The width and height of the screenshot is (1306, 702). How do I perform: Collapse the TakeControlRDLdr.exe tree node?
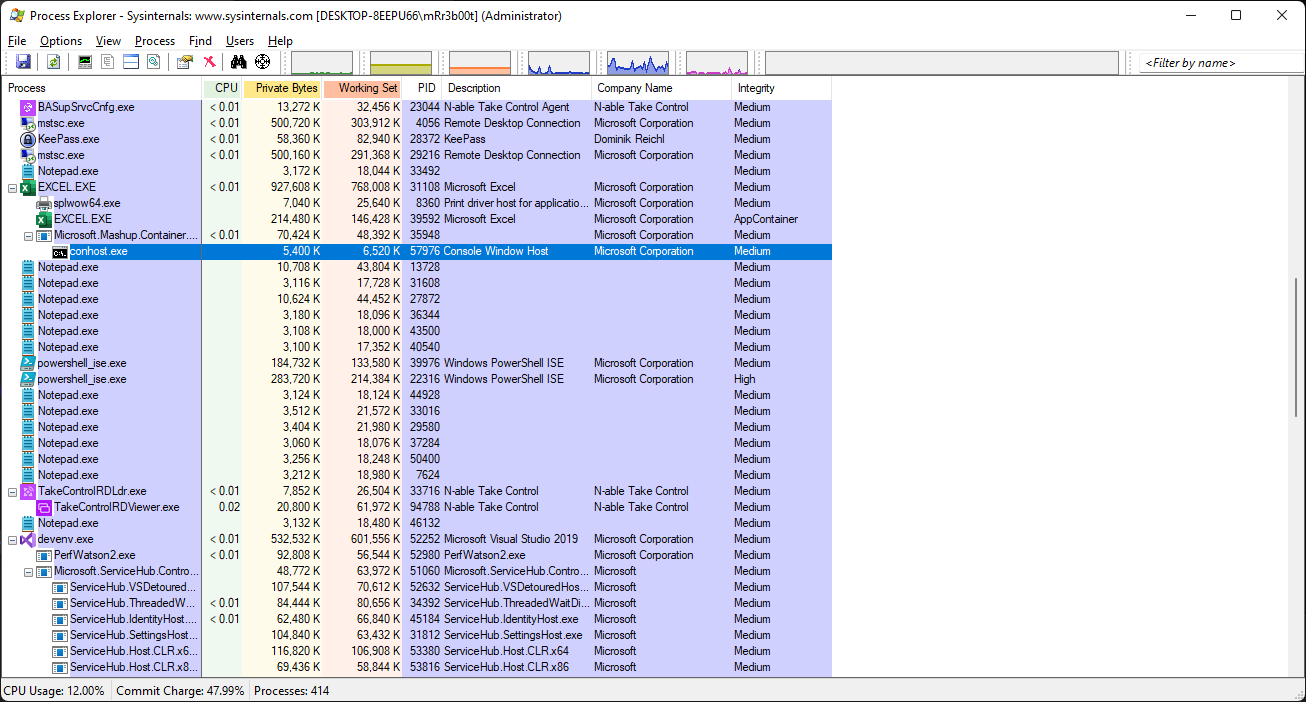pyautogui.click(x=12, y=491)
